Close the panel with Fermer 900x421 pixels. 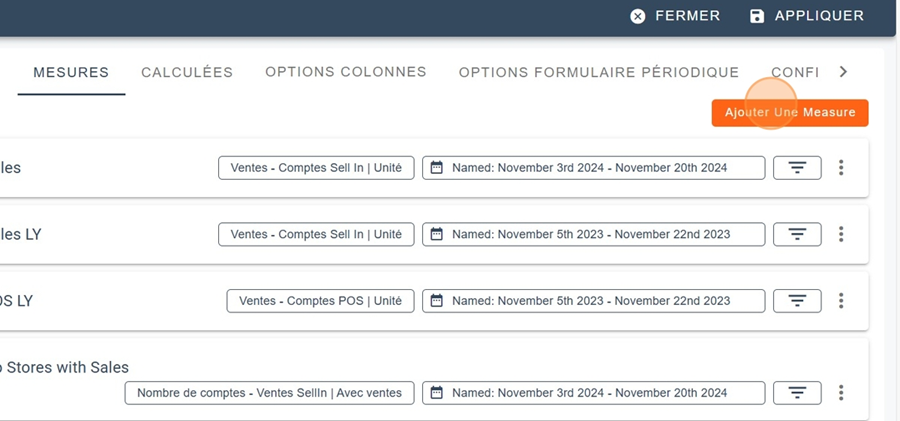[x=675, y=16]
